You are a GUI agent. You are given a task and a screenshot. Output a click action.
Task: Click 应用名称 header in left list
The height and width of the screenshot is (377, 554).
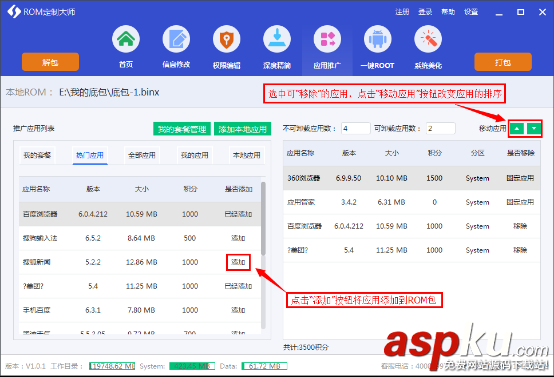(x=36, y=189)
